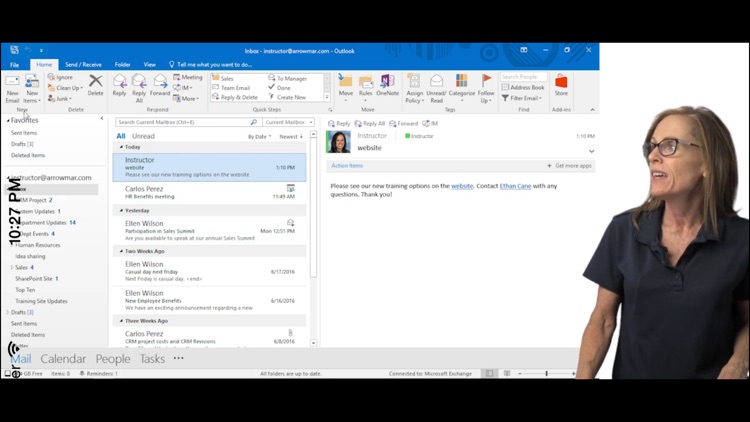Click the Tell me what you want to do box
This screenshot has width=750, height=422.
[210, 65]
